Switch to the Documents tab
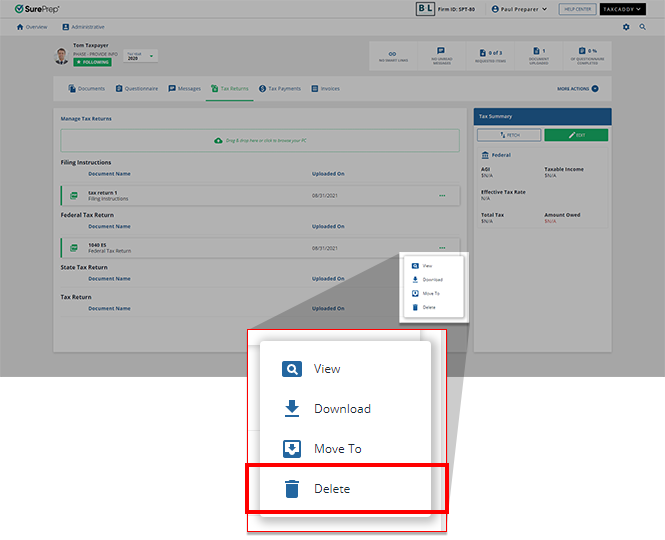665x540 pixels. pos(87,89)
